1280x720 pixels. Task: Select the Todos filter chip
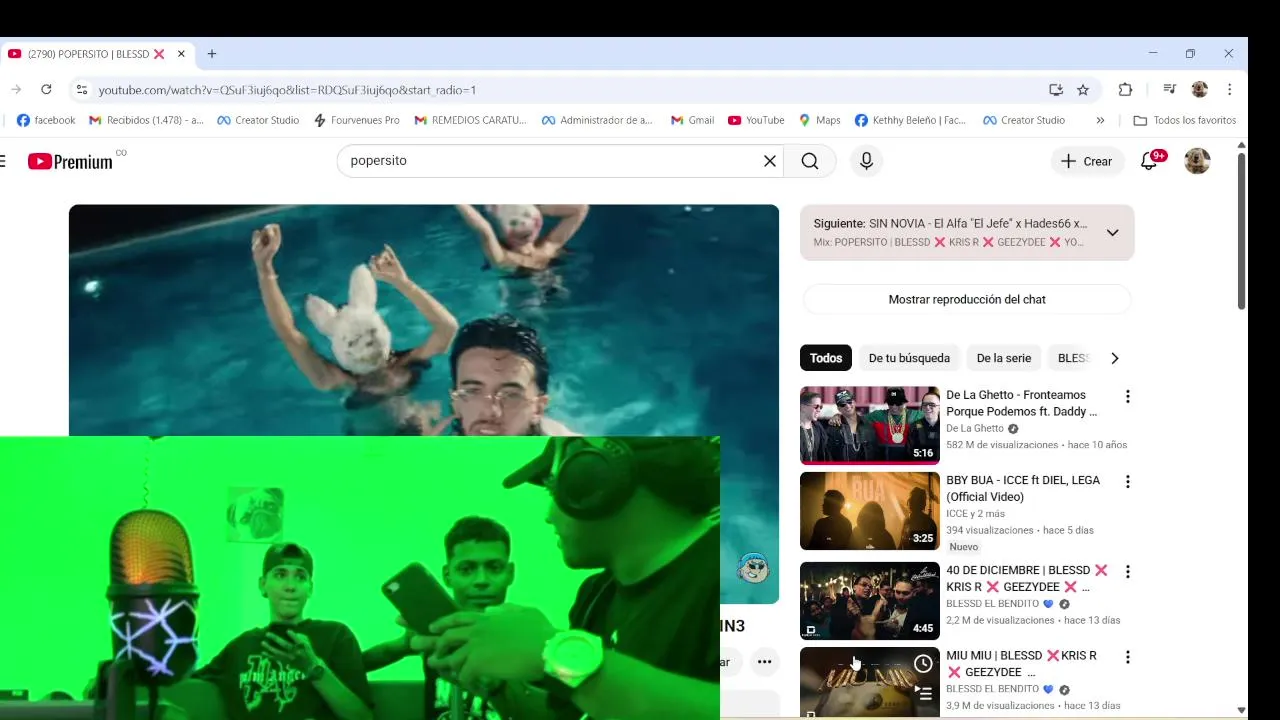(x=826, y=358)
